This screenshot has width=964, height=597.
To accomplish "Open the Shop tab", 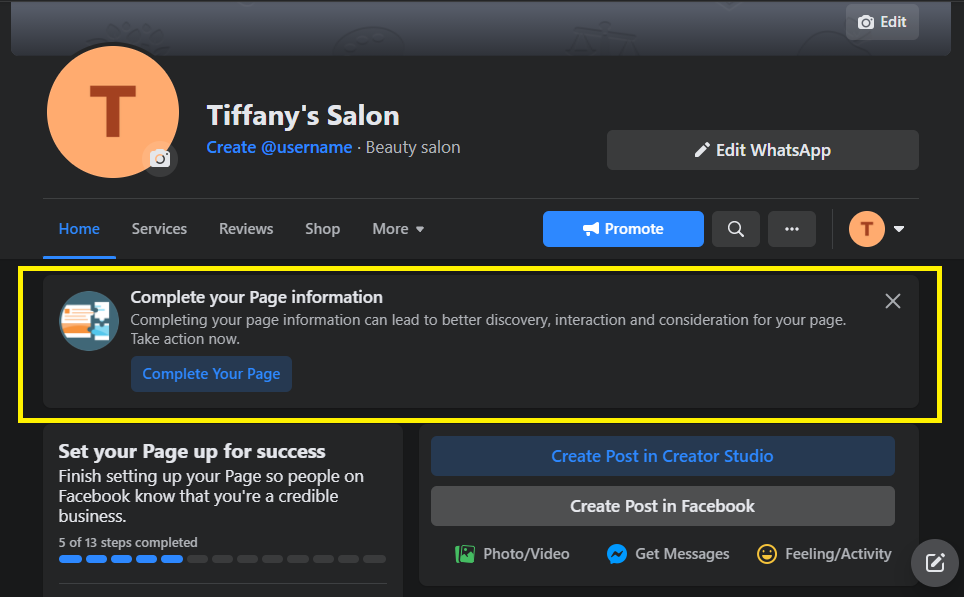I will pos(322,229).
